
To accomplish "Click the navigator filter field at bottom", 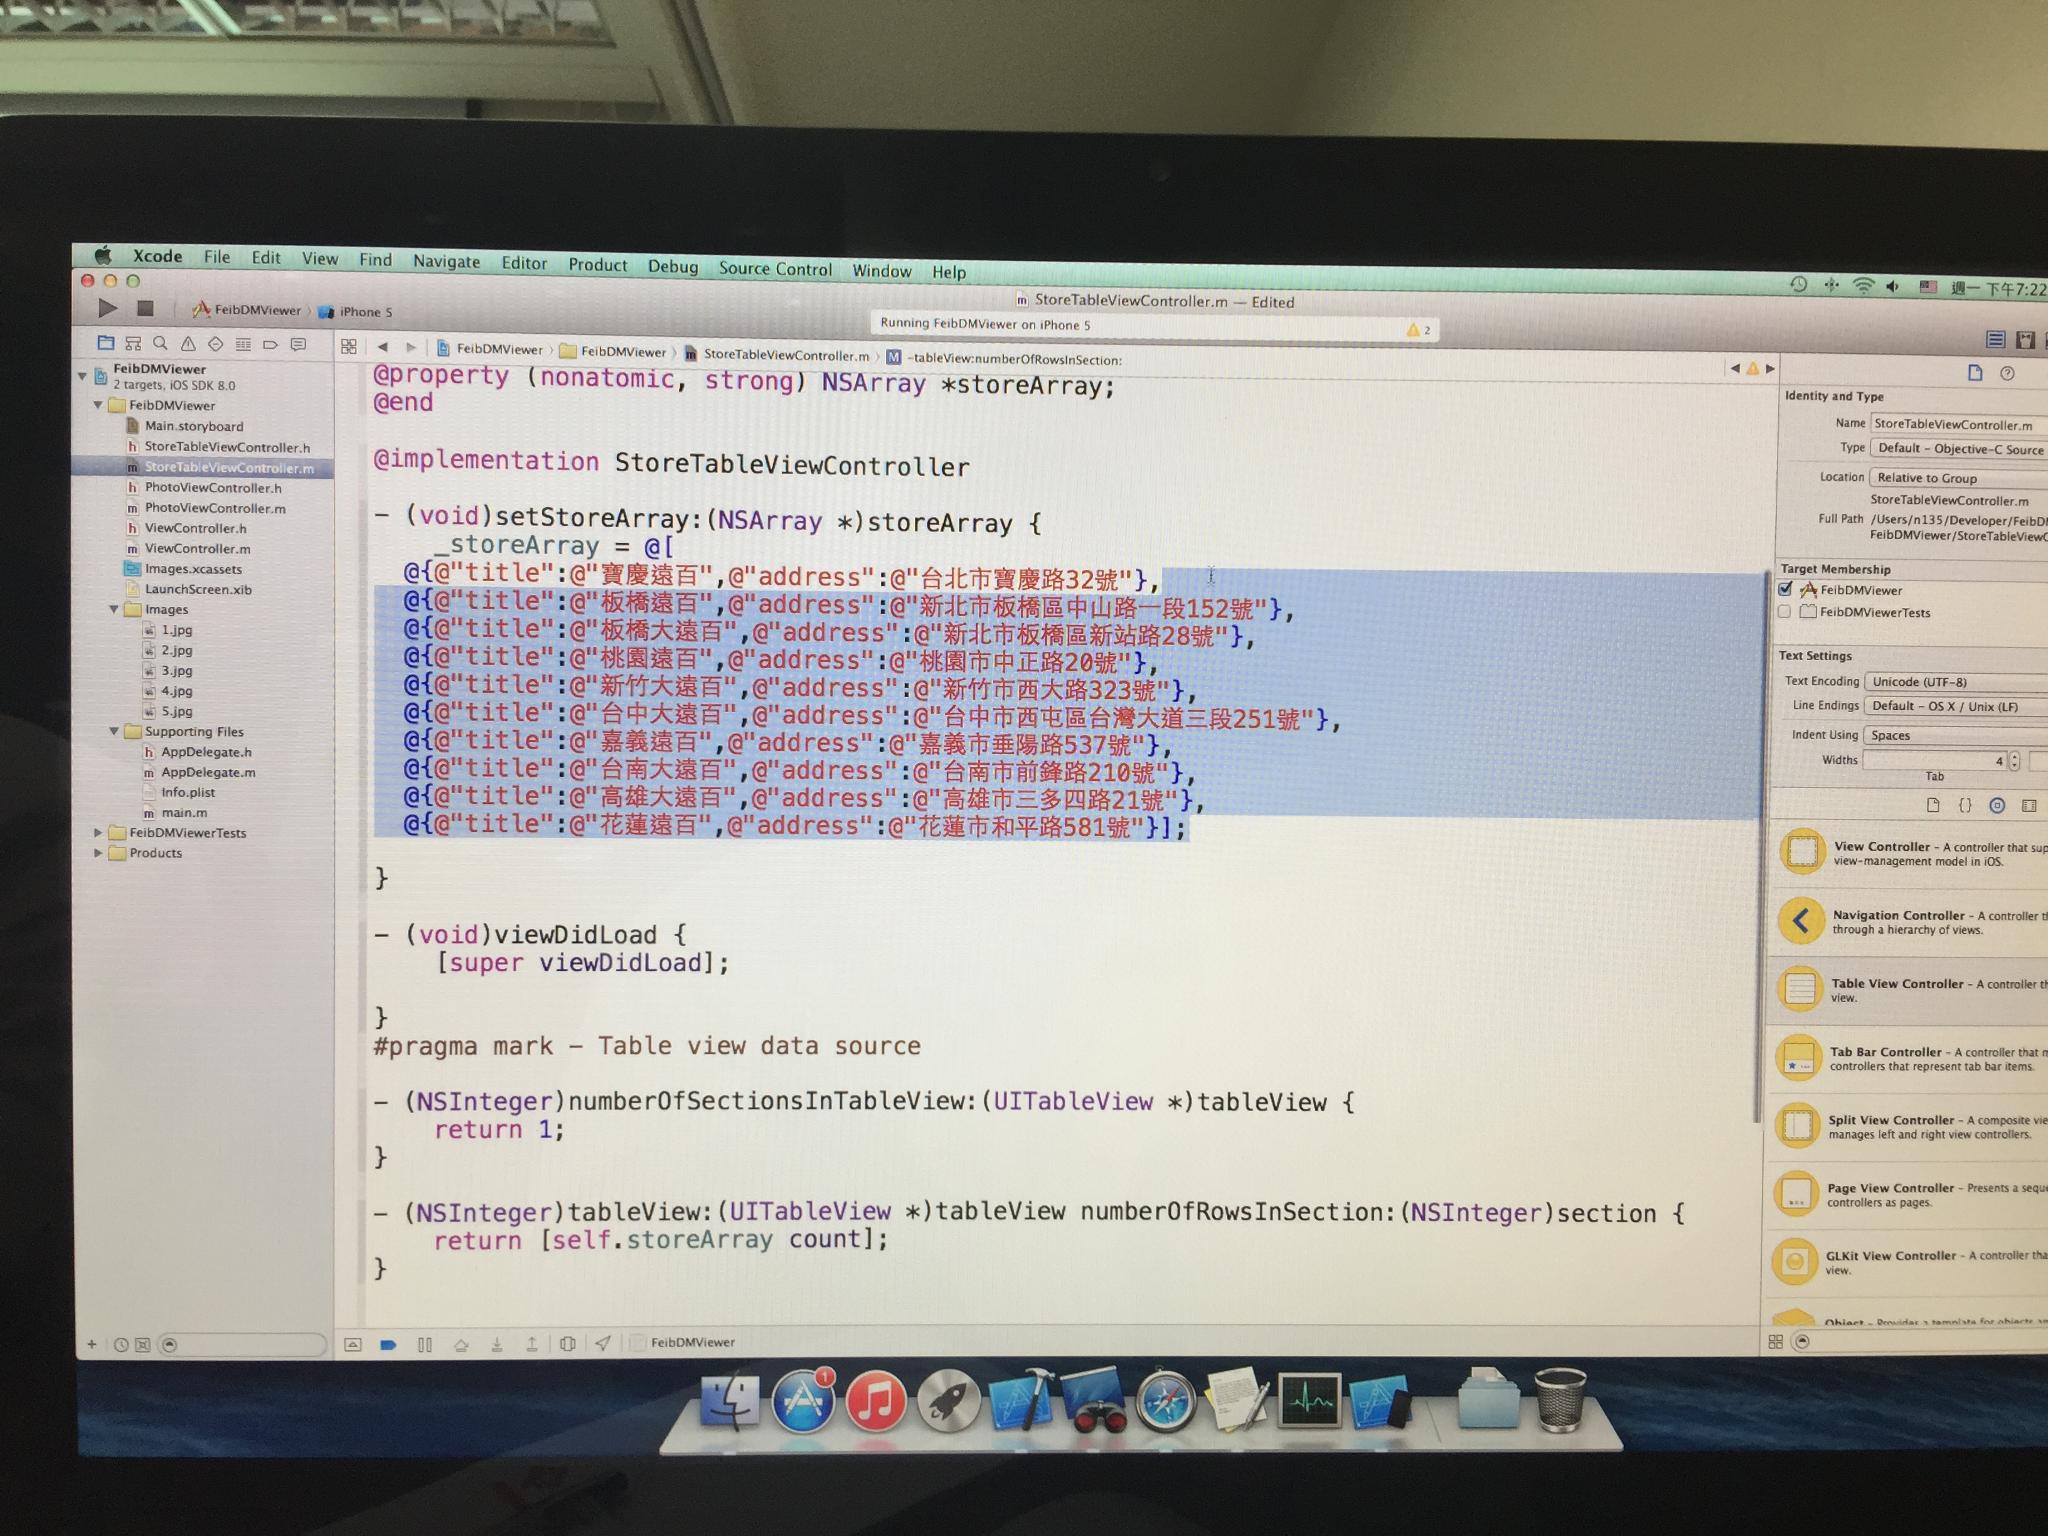I will click(x=241, y=1345).
